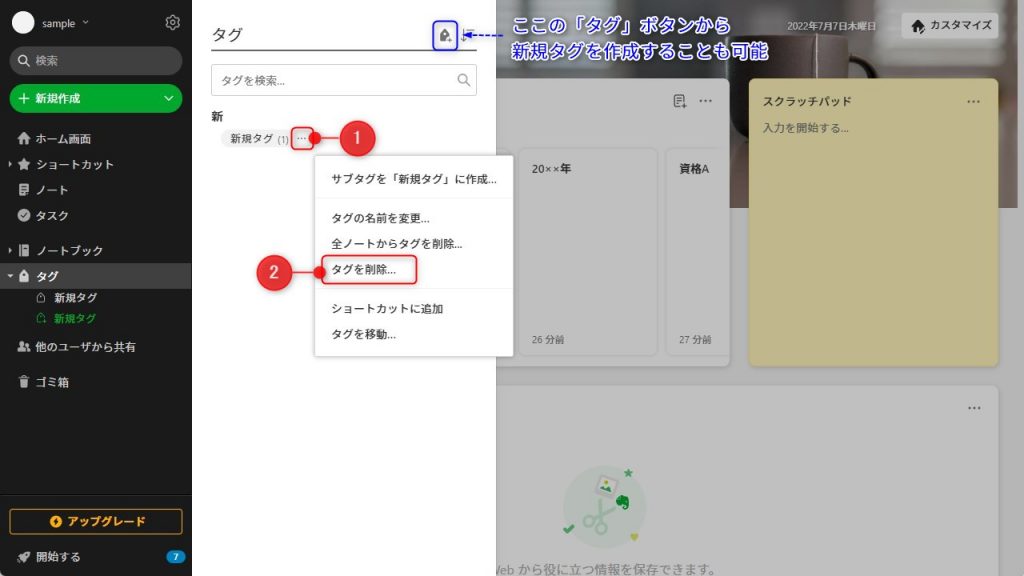Viewport: 1024px width, 576px height.
Task: Open notes widget three-dot menu
Action: (x=705, y=101)
